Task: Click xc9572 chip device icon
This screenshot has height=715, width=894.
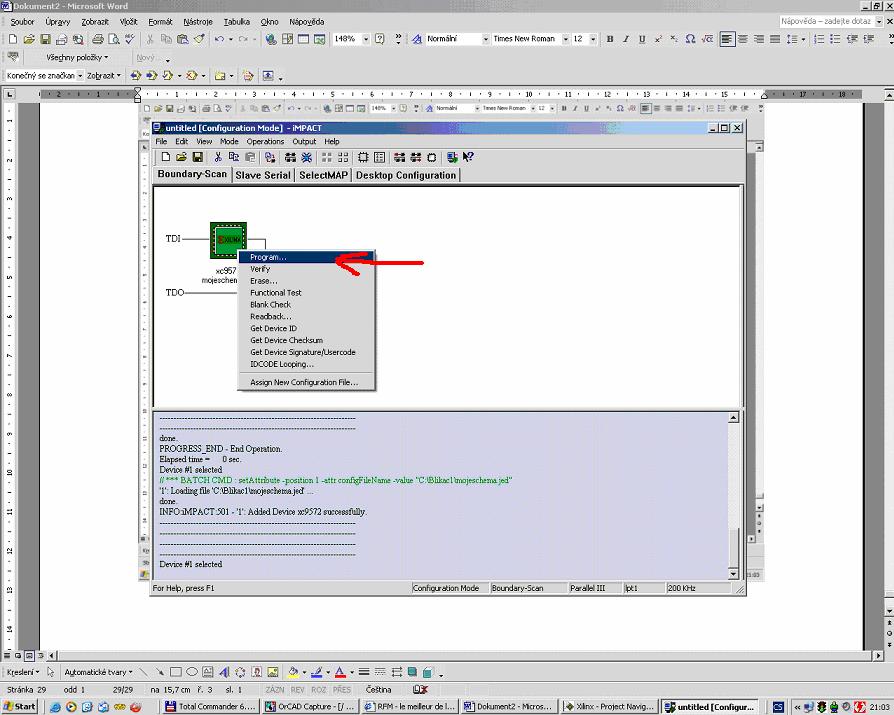Action: pyautogui.click(x=228, y=240)
